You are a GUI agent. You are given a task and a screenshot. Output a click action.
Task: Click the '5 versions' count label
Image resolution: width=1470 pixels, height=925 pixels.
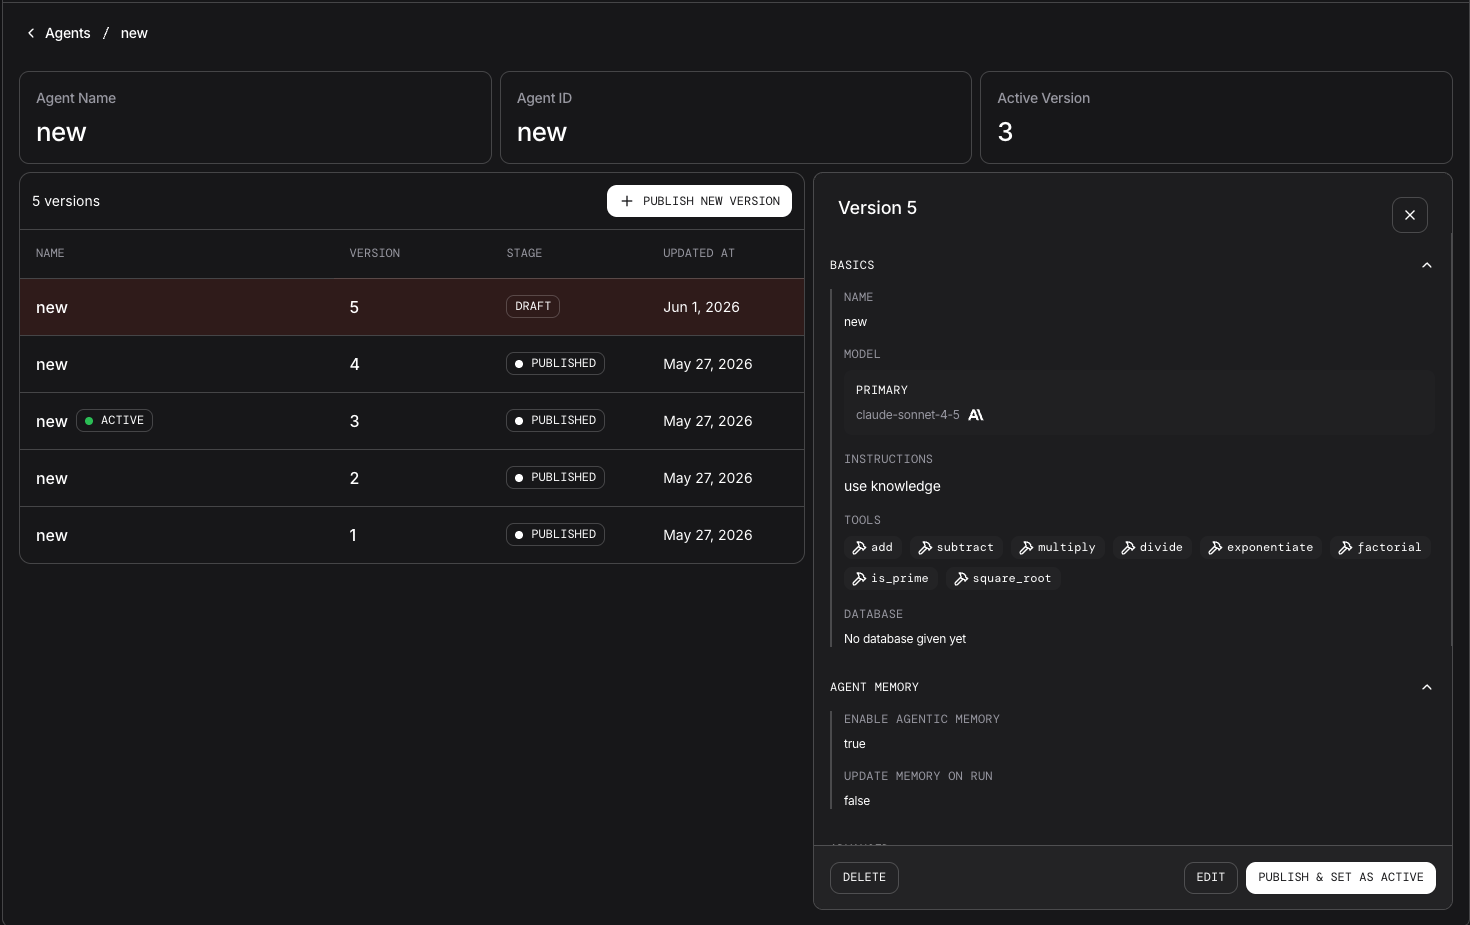click(66, 201)
